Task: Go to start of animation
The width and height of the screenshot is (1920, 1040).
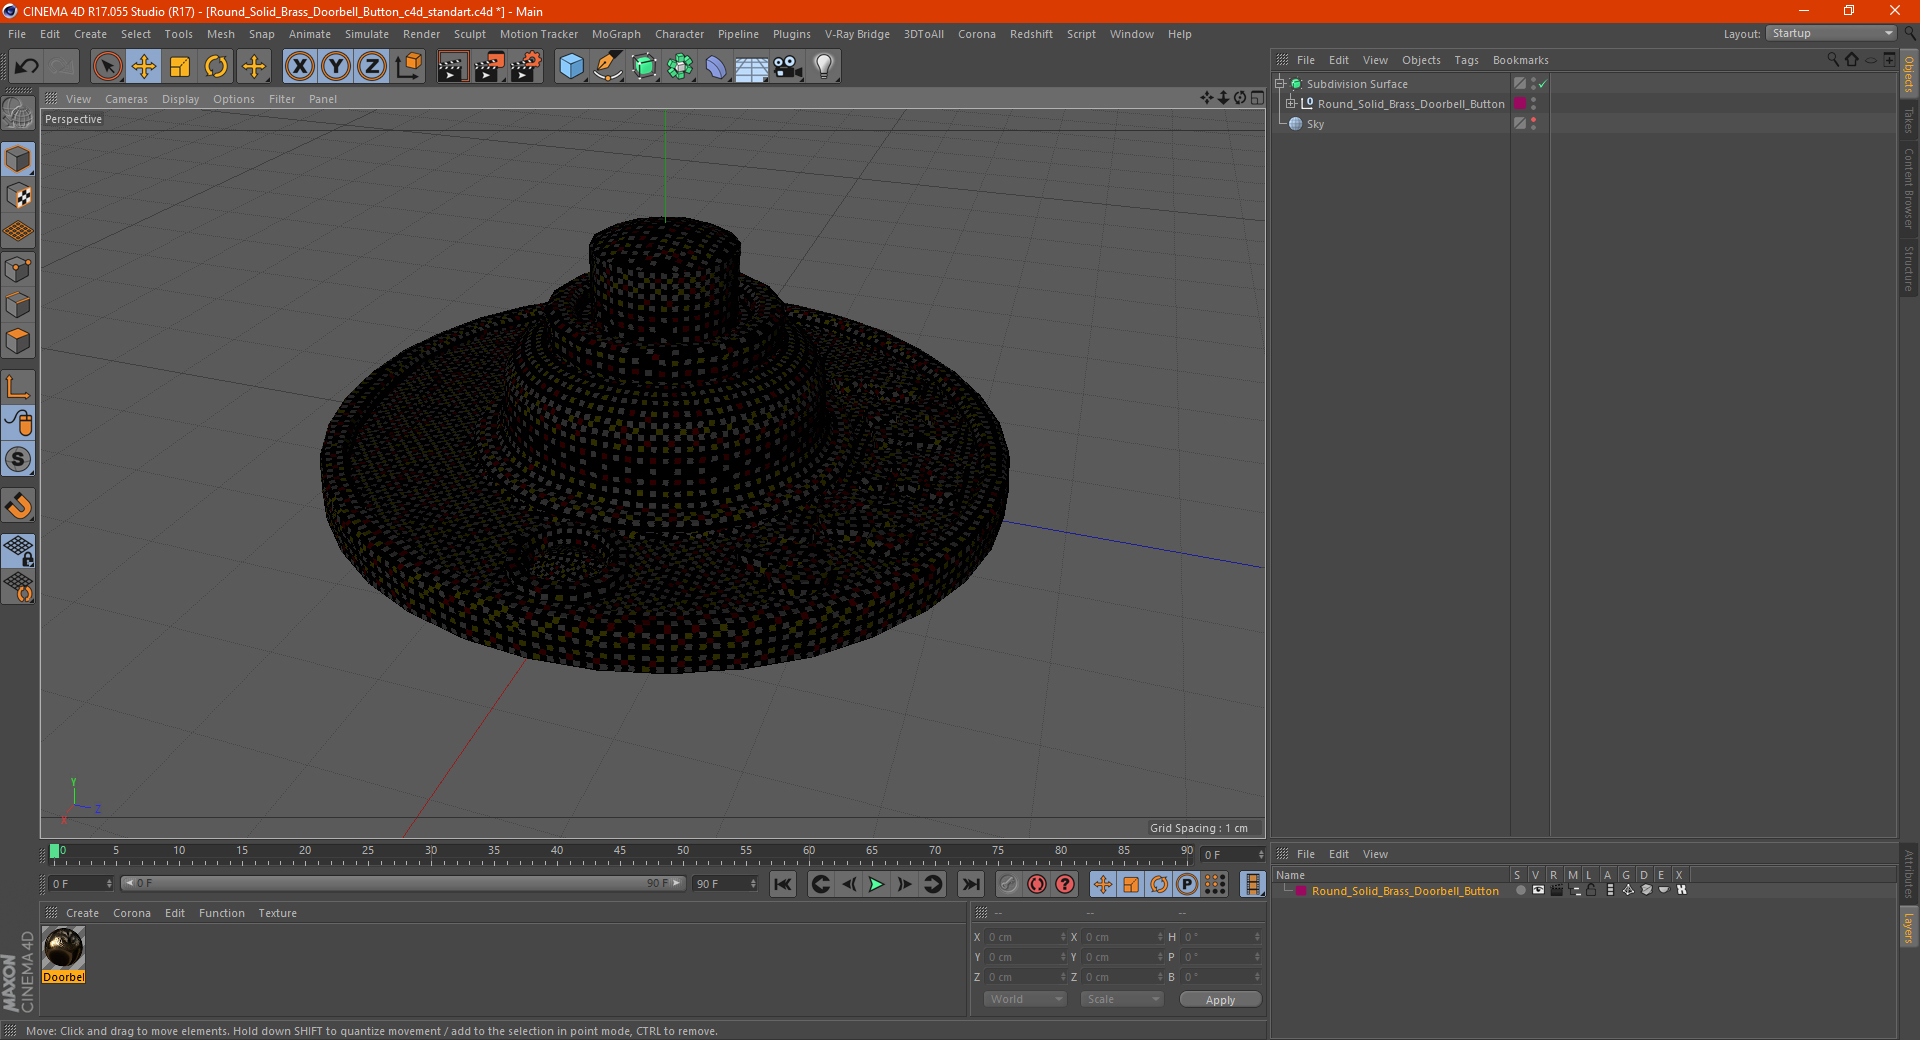Action: click(x=783, y=884)
